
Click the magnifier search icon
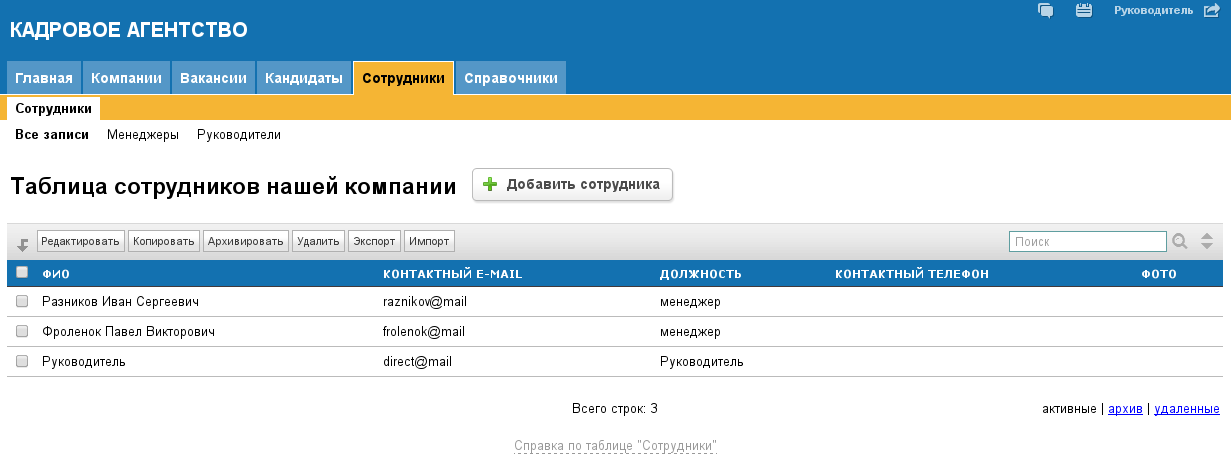(x=1181, y=241)
